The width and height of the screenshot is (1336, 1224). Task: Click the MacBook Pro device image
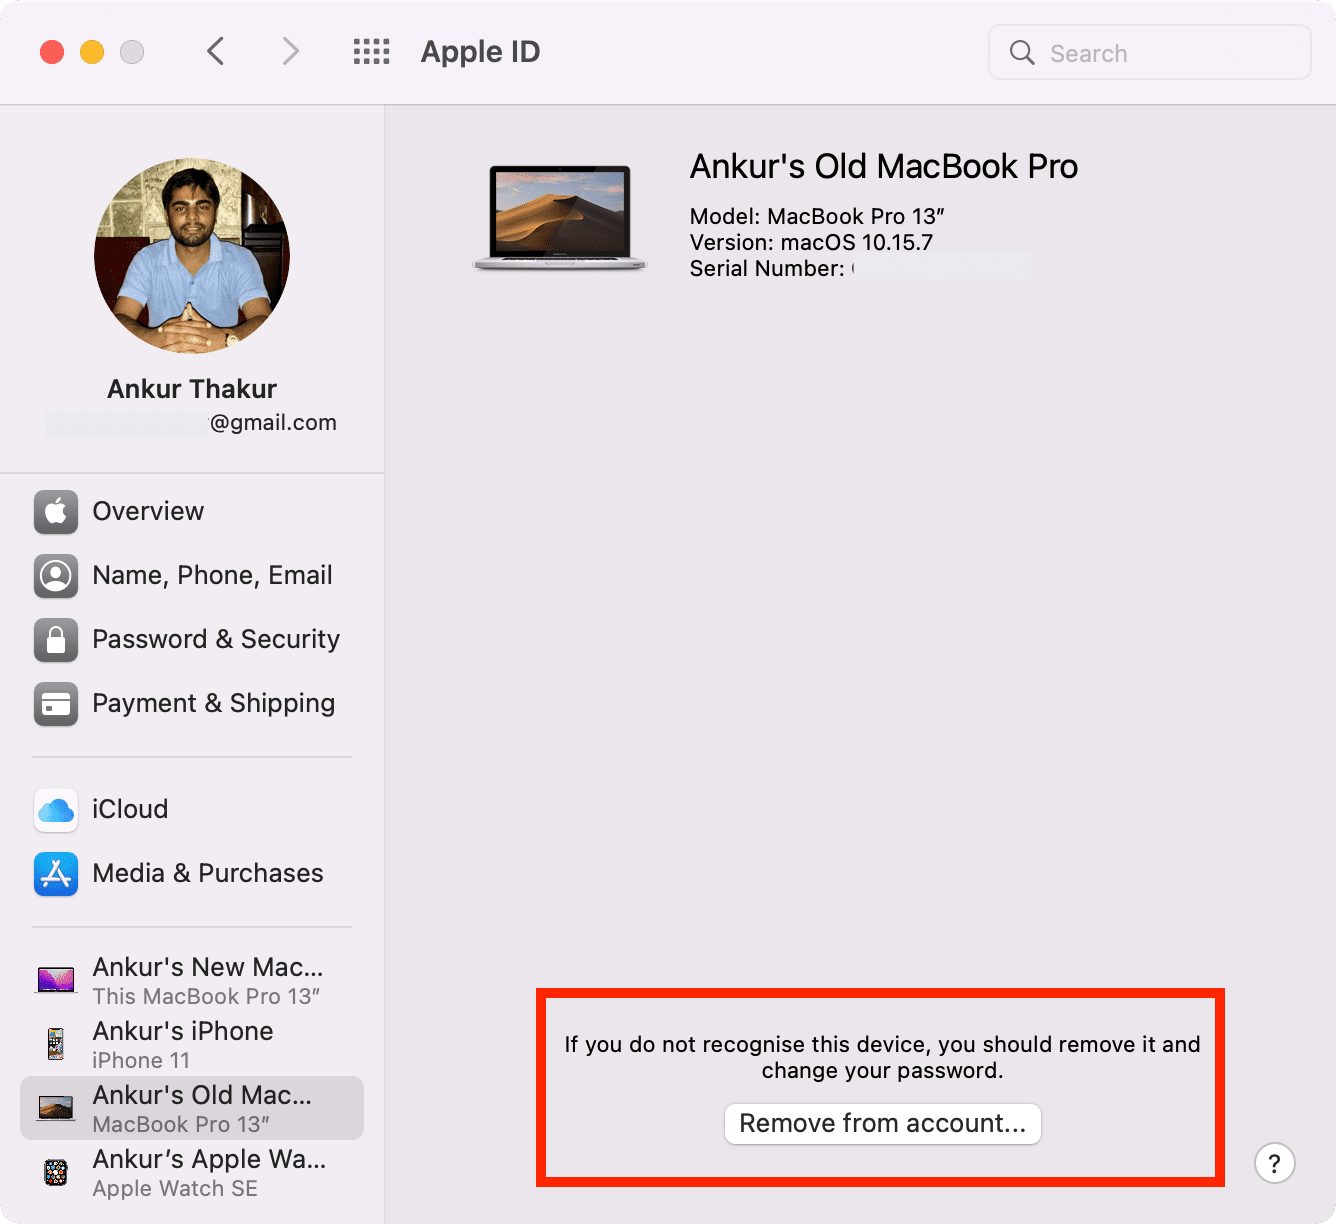click(x=560, y=218)
